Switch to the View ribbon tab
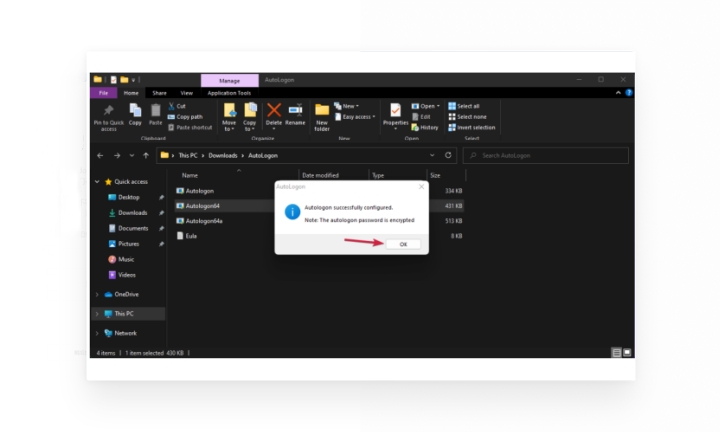 pyautogui.click(x=186, y=93)
